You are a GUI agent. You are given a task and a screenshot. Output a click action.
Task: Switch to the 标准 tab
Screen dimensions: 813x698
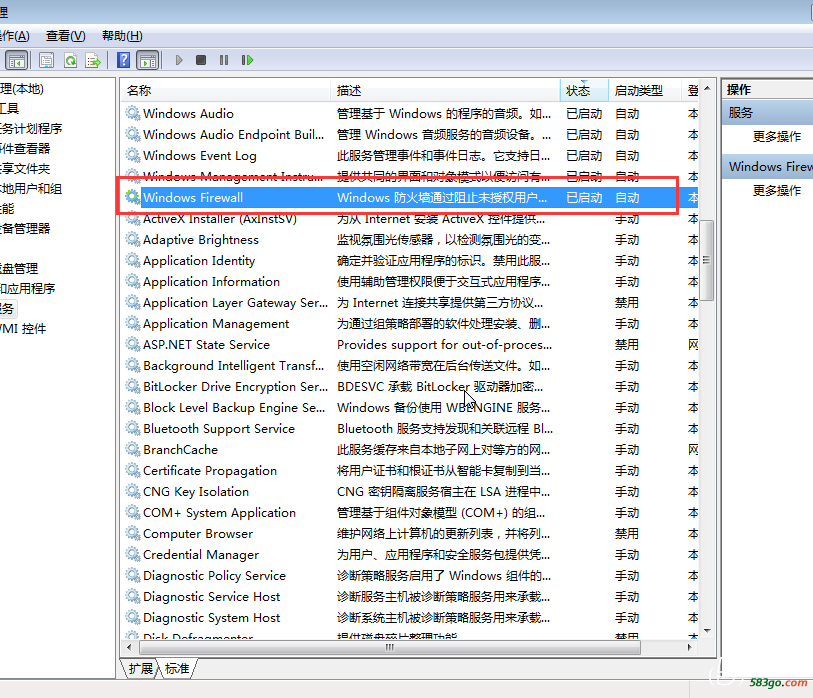coord(177,668)
